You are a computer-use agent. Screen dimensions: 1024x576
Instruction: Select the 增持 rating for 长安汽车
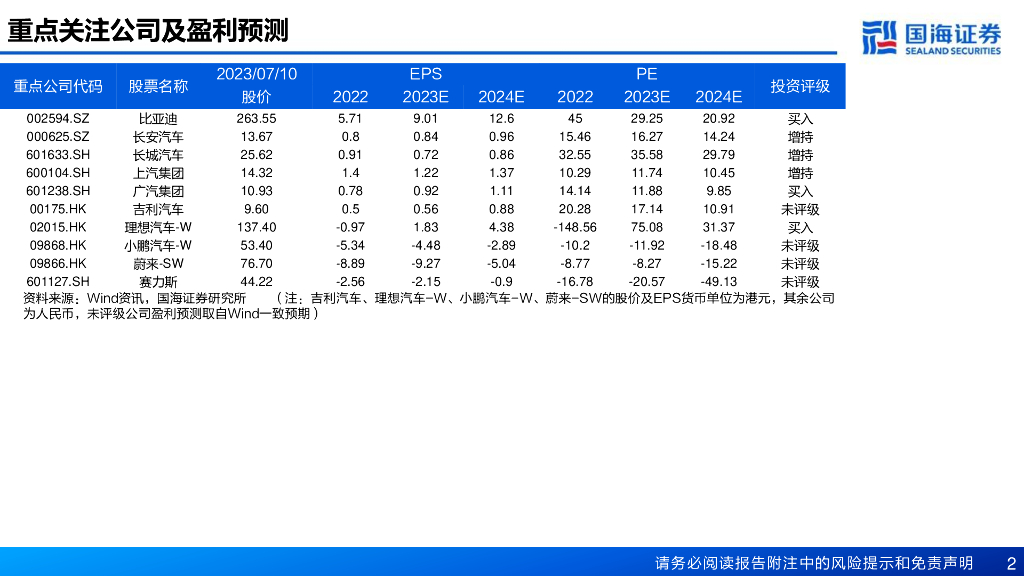(x=800, y=137)
